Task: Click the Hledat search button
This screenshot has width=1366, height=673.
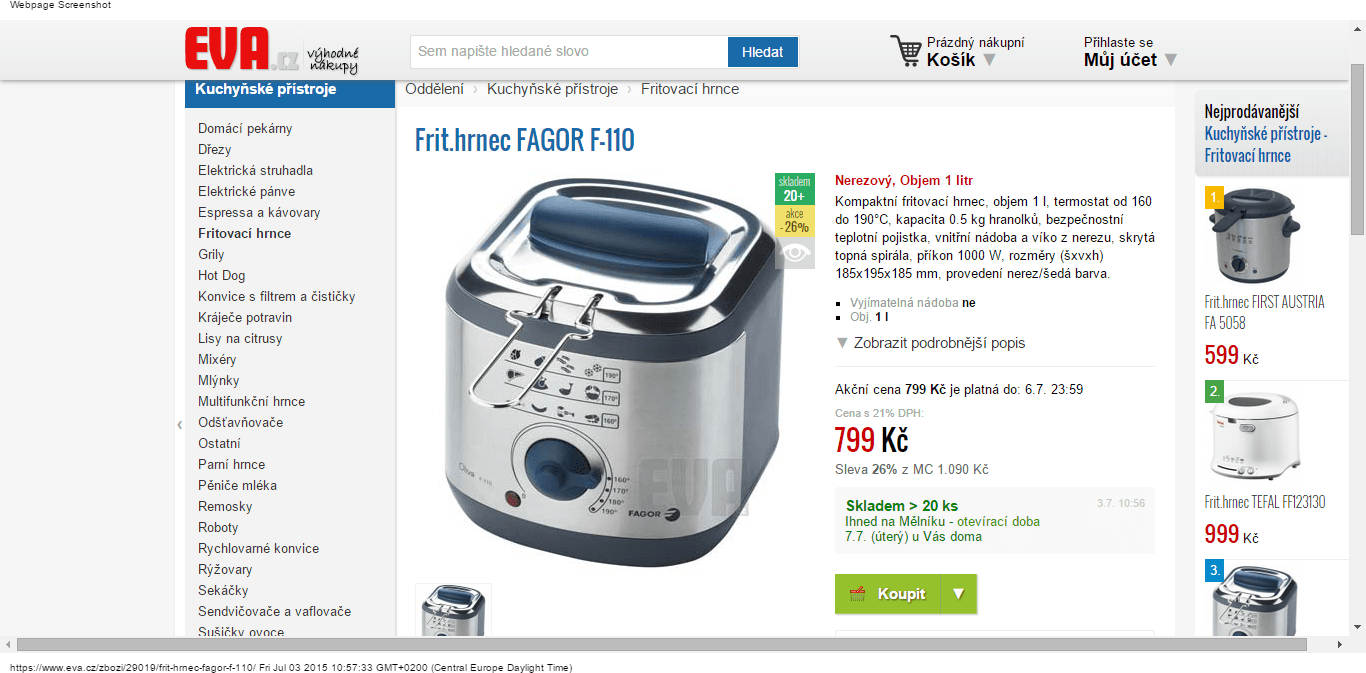Action: (763, 52)
